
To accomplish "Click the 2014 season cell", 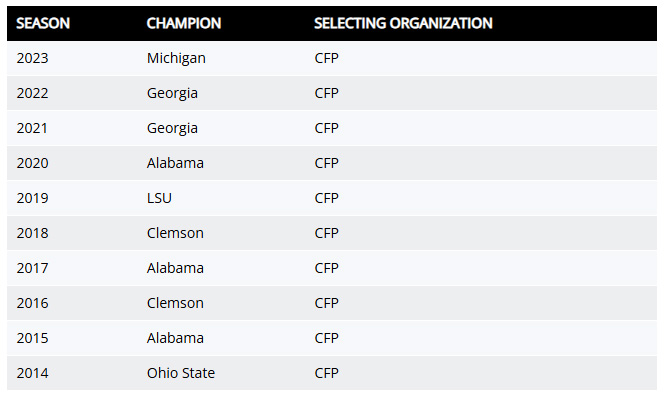I will tap(32, 373).
